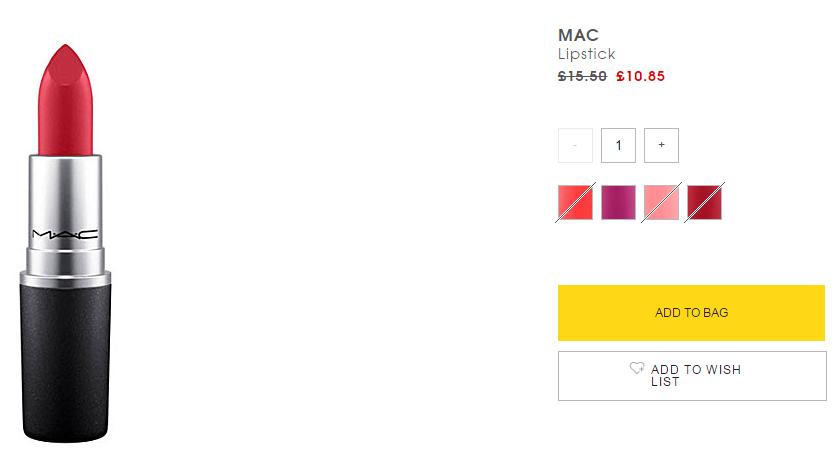
Task: Click the heart icon beside Add to Wish List
Action: [637, 369]
